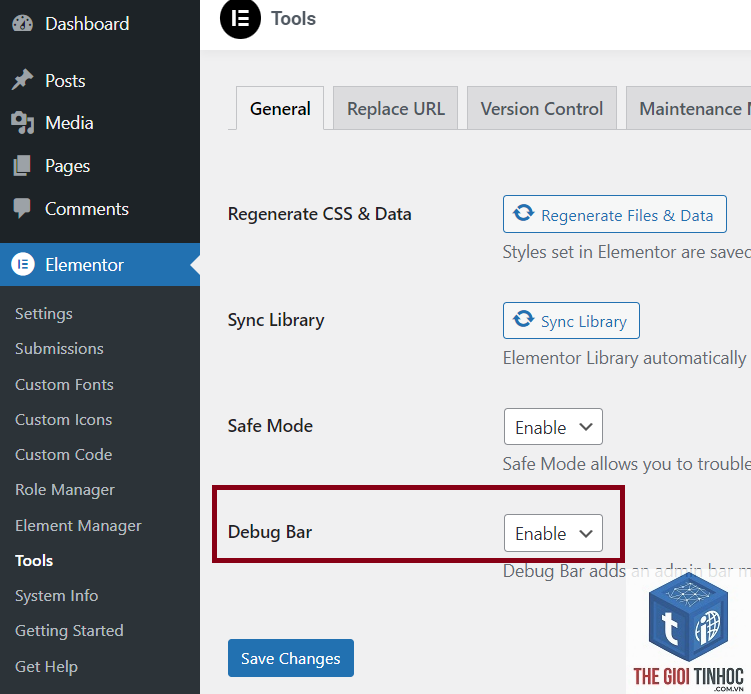This screenshot has height=694, width=751.
Task: Click 'Styles set in Elementor' description text
Action: pyautogui.click(x=626, y=252)
